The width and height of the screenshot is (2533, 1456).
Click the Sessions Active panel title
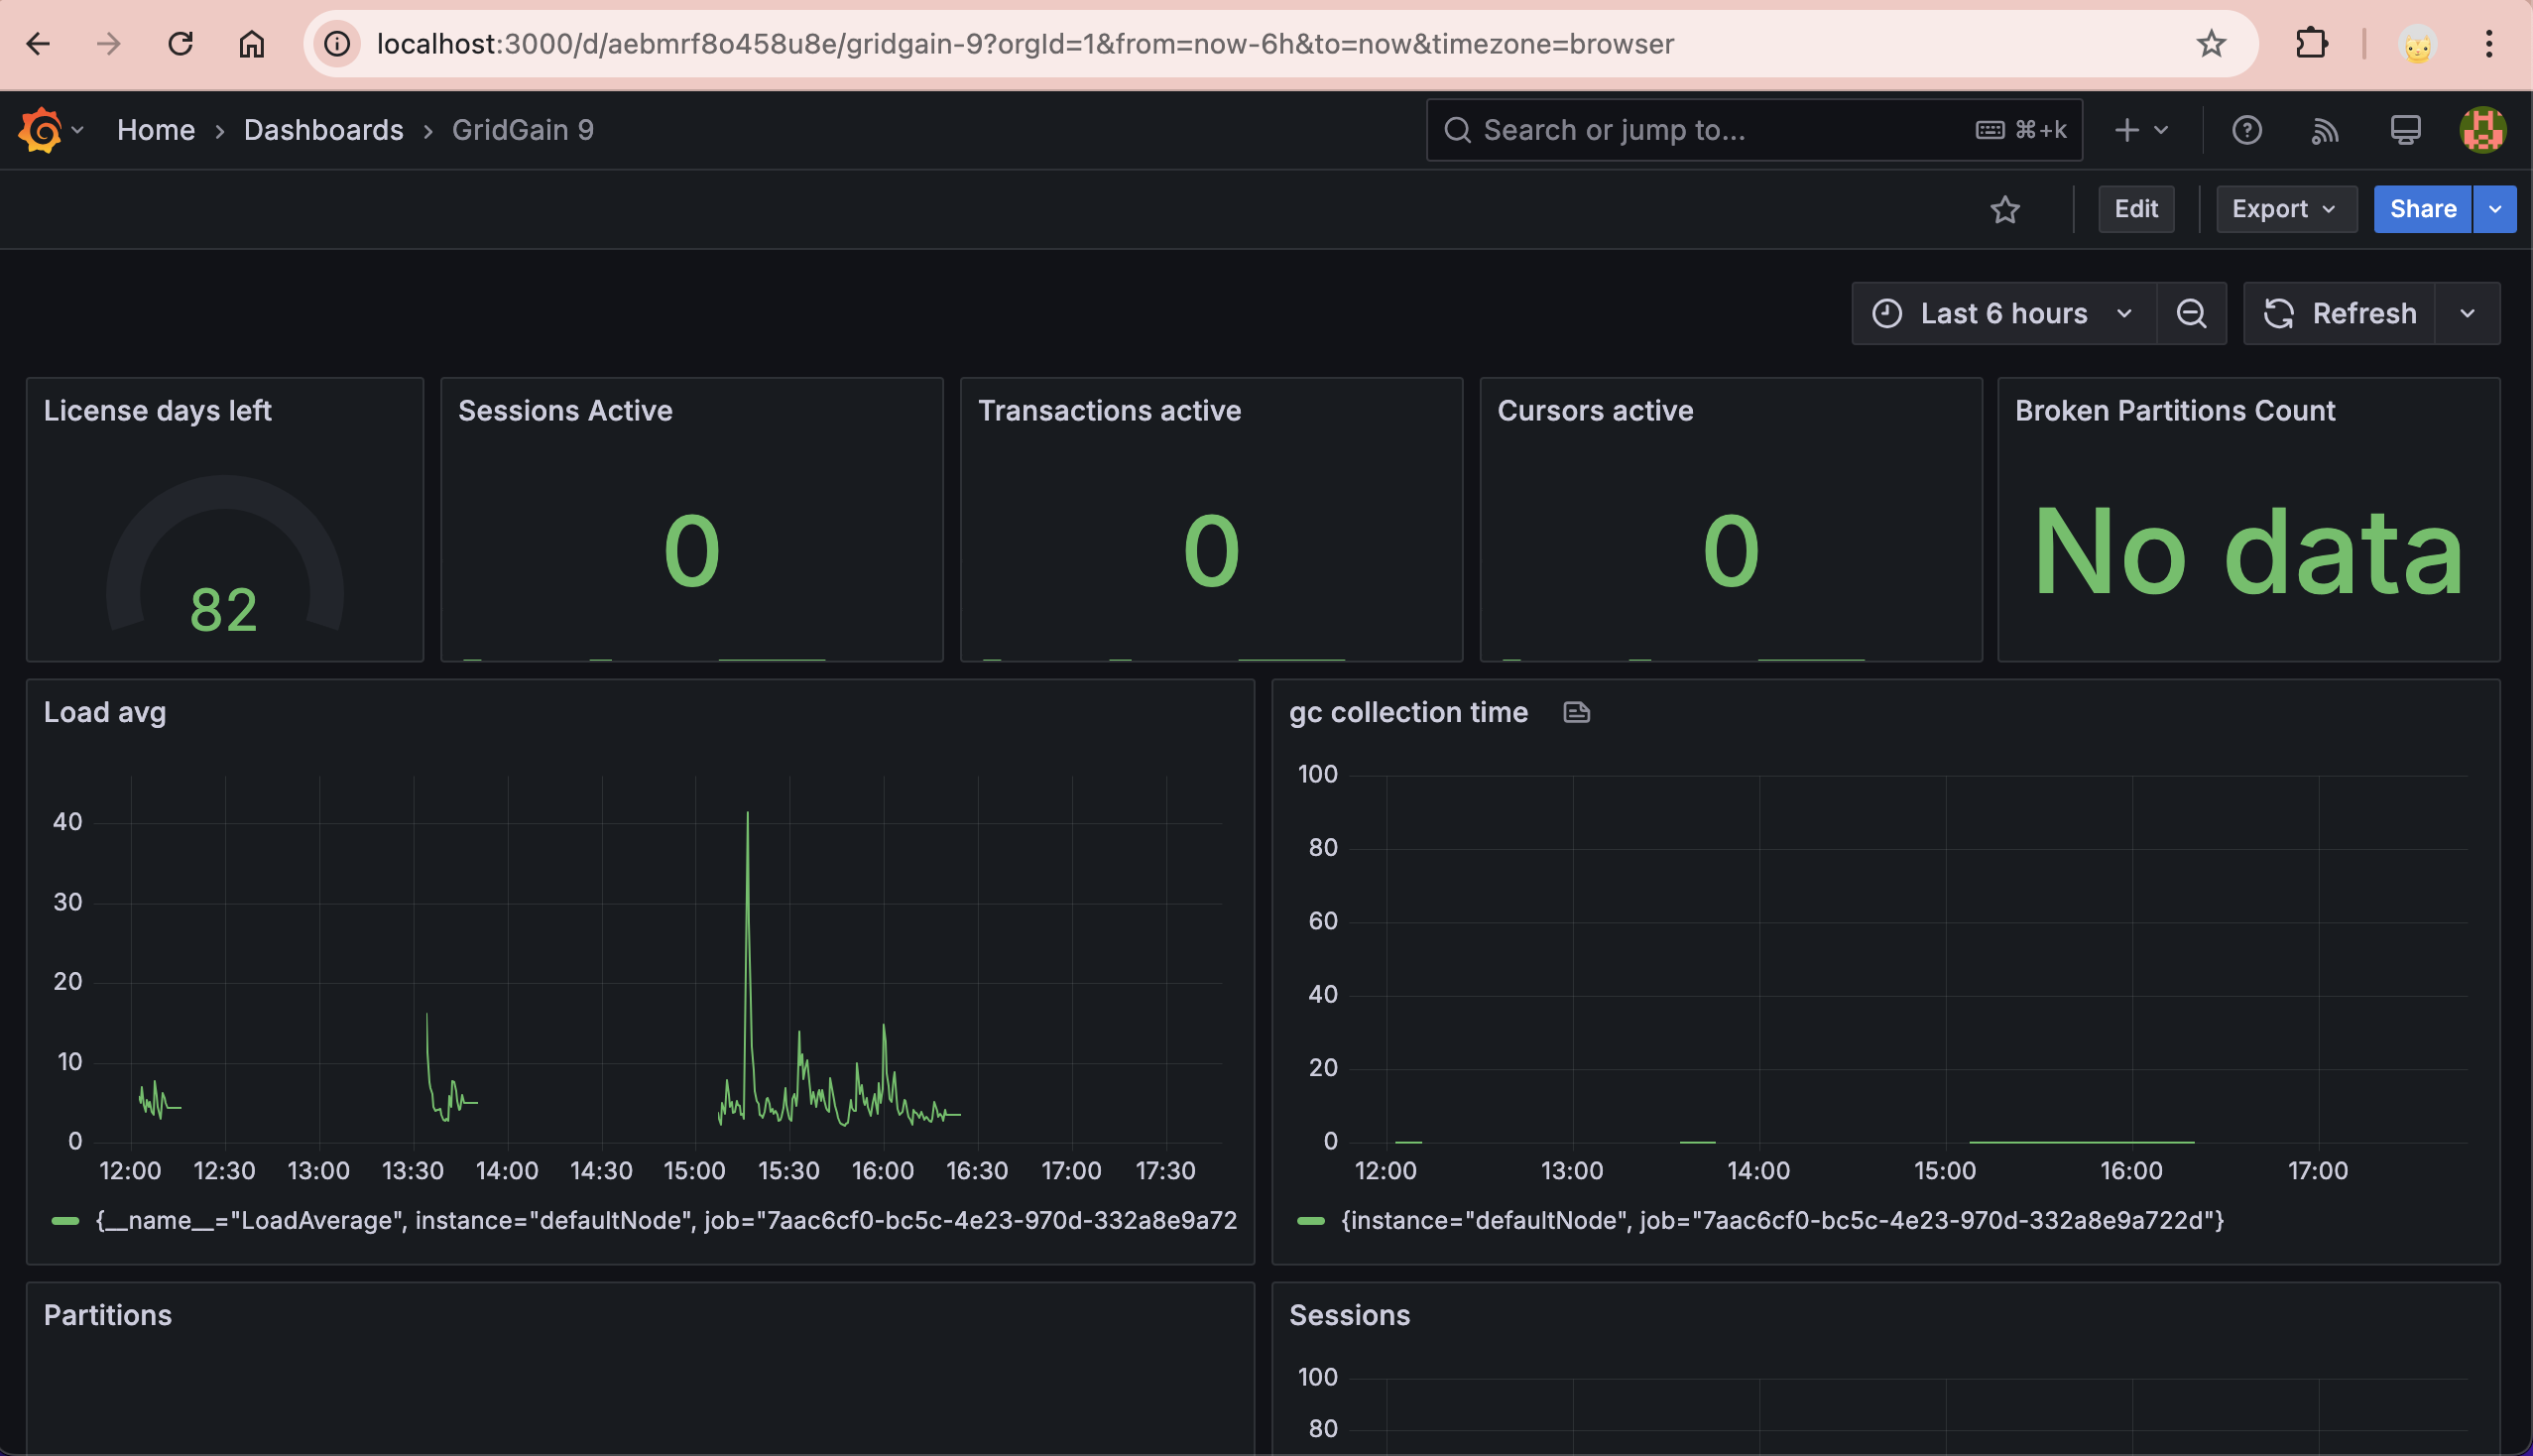[565, 411]
